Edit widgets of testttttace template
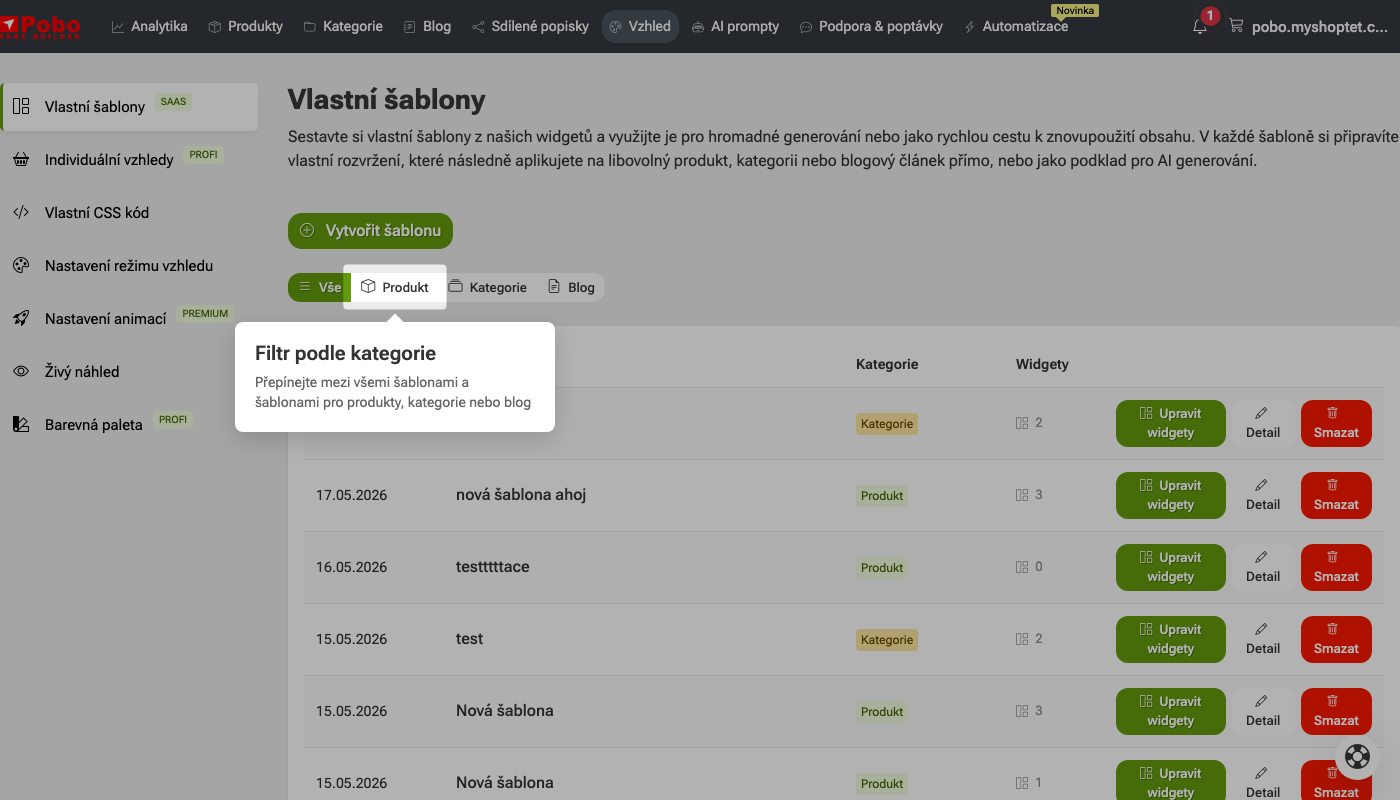This screenshot has height=800, width=1400. point(1171,567)
